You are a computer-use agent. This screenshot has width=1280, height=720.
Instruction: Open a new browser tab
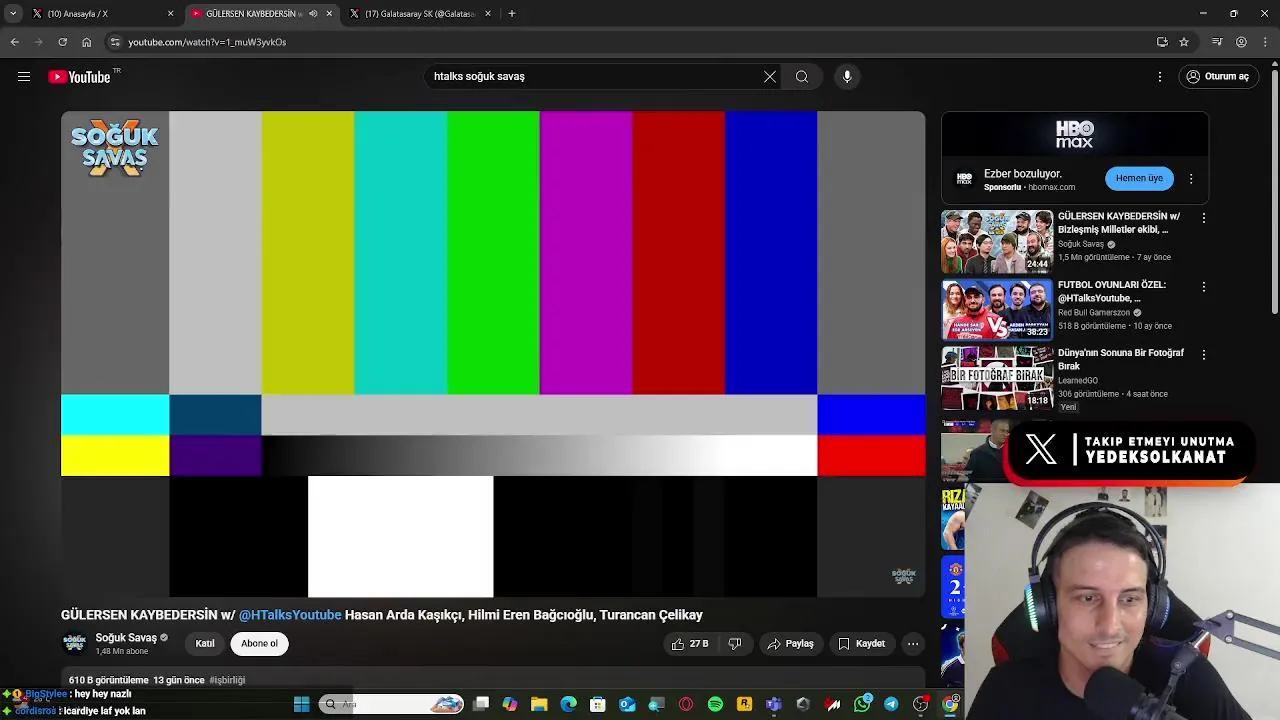click(x=512, y=14)
